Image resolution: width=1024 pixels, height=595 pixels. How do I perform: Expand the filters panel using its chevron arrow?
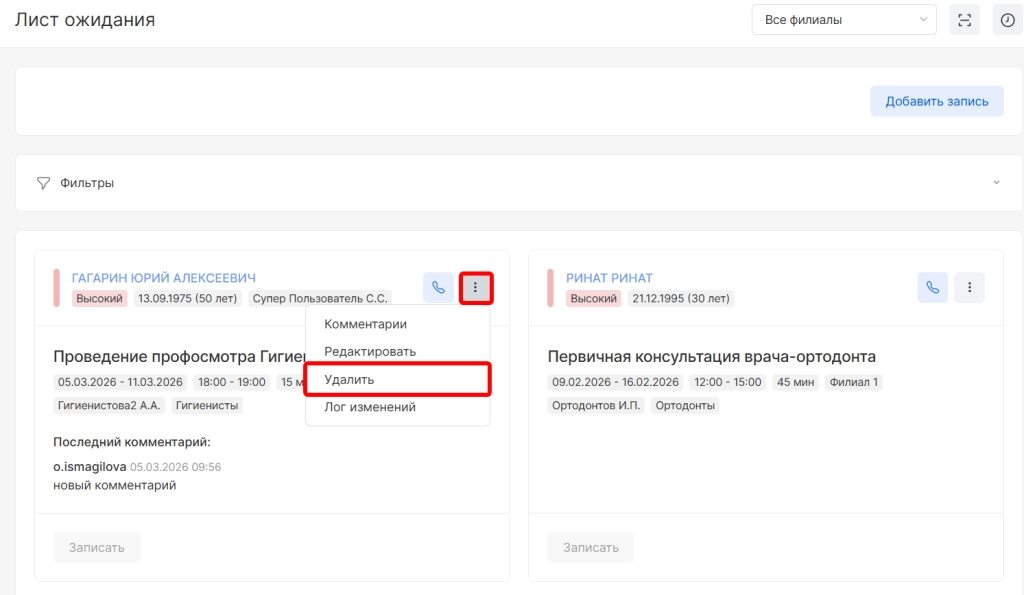996,183
